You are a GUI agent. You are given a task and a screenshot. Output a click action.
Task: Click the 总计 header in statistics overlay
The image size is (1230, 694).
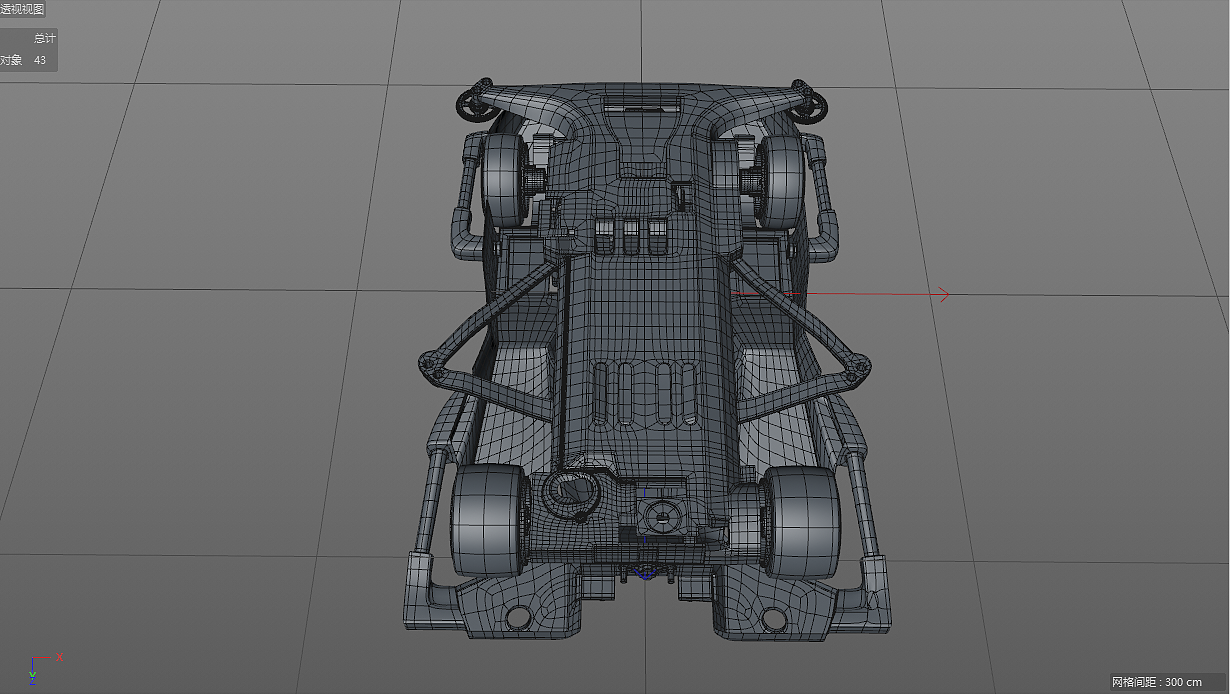pyautogui.click(x=44, y=38)
